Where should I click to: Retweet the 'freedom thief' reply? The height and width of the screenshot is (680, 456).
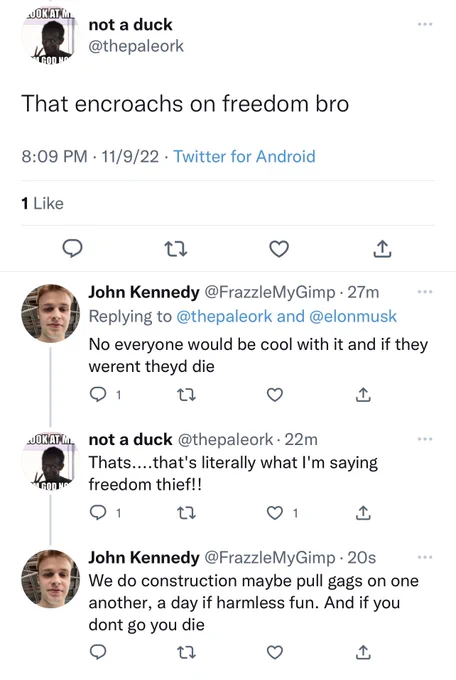[x=187, y=513]
